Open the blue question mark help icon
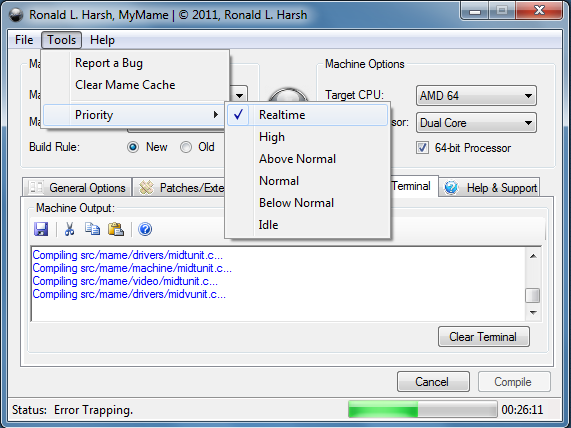The image size is (571, 428). click(145, 229)
